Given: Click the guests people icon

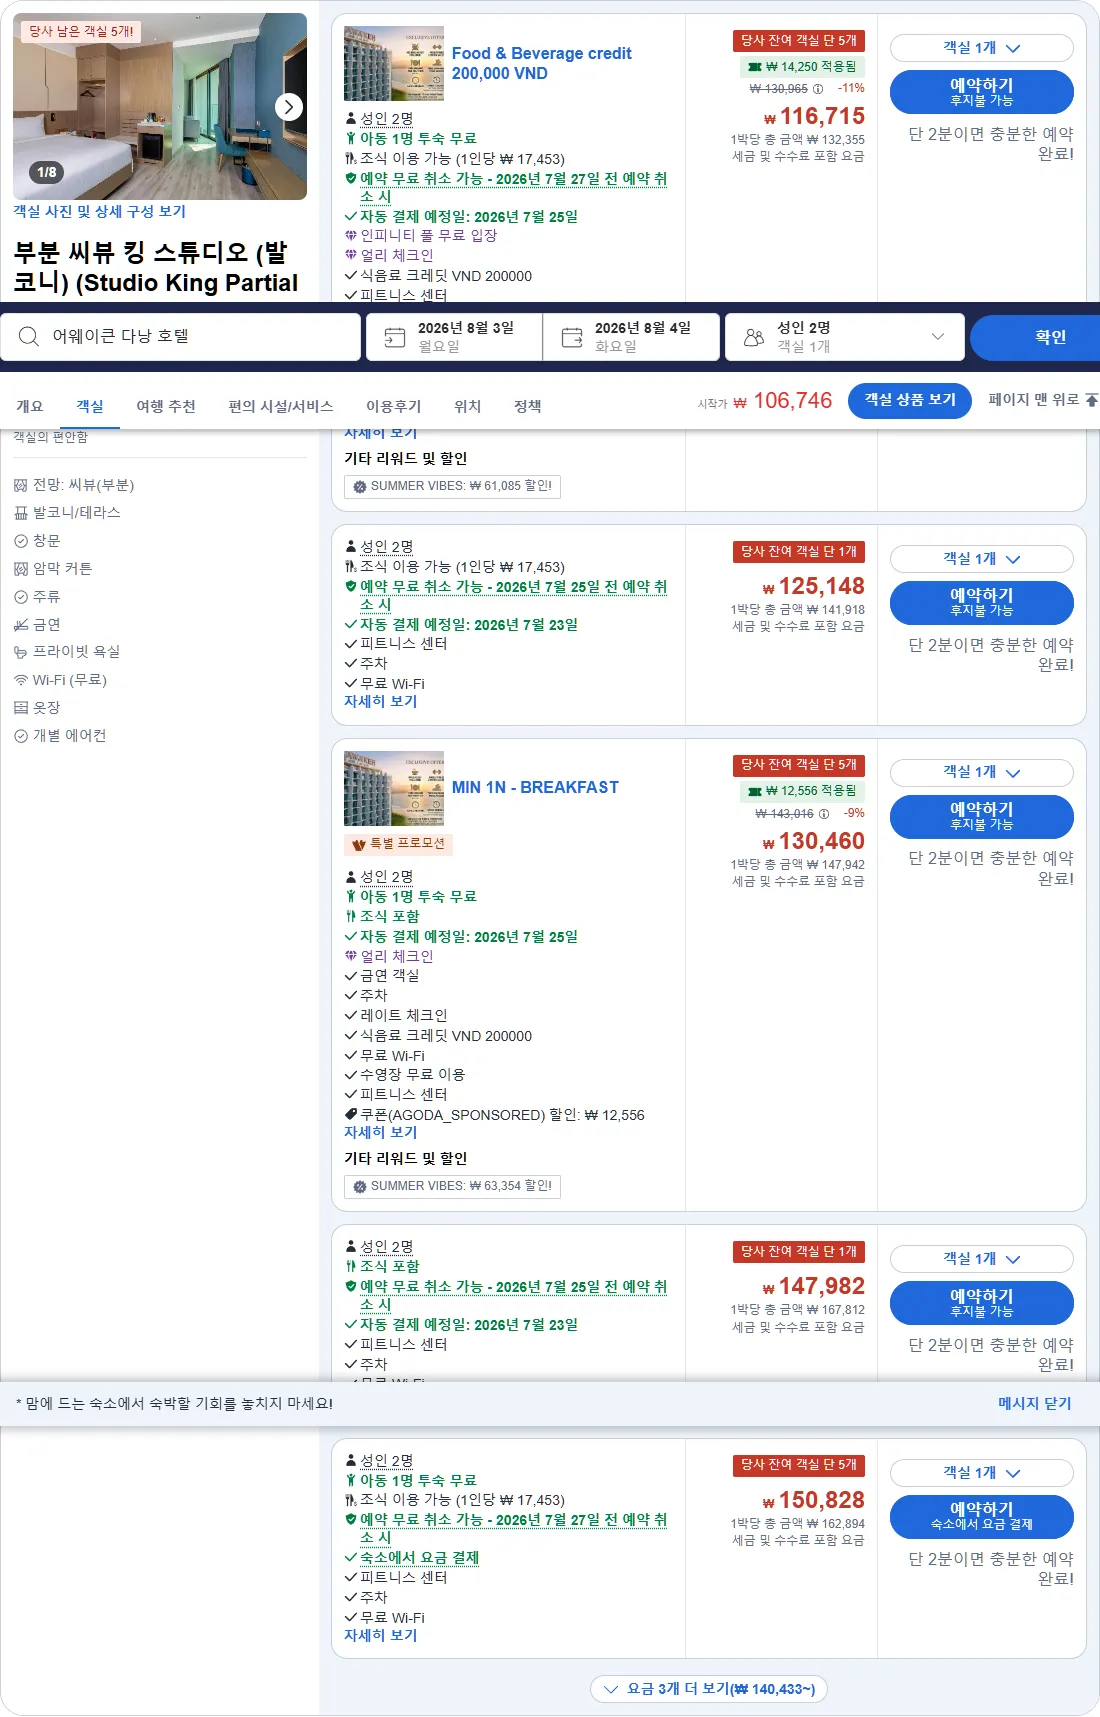Looking at the screenshot, I should click(x=754, y=337).
